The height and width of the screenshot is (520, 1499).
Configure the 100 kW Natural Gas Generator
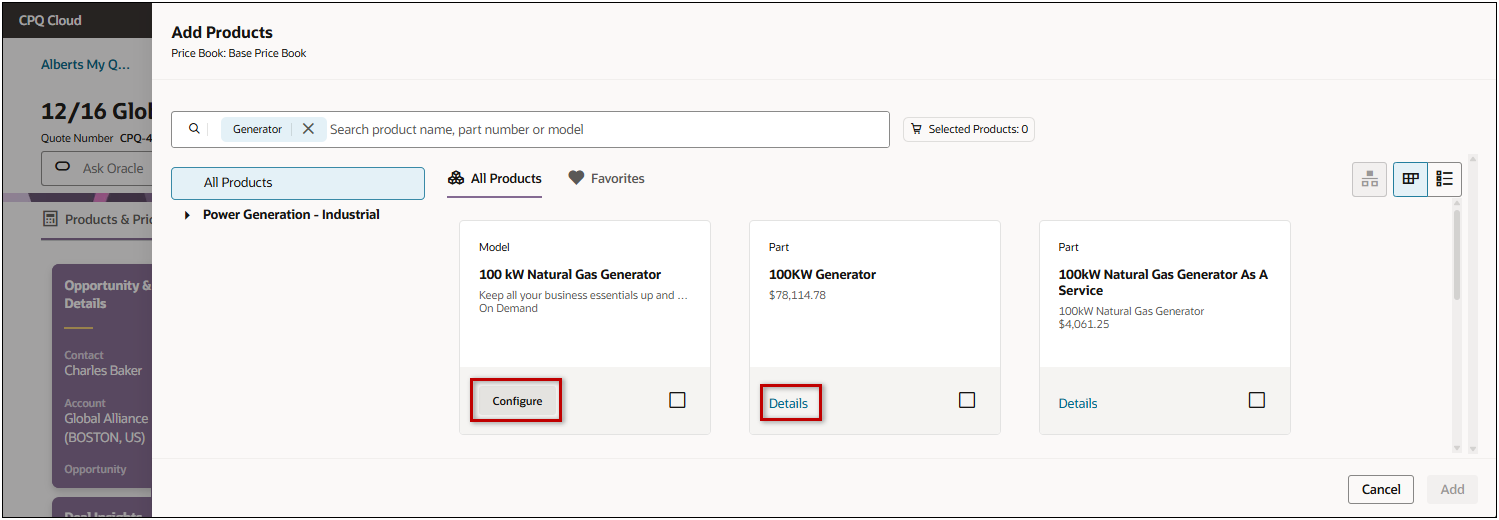517,401
